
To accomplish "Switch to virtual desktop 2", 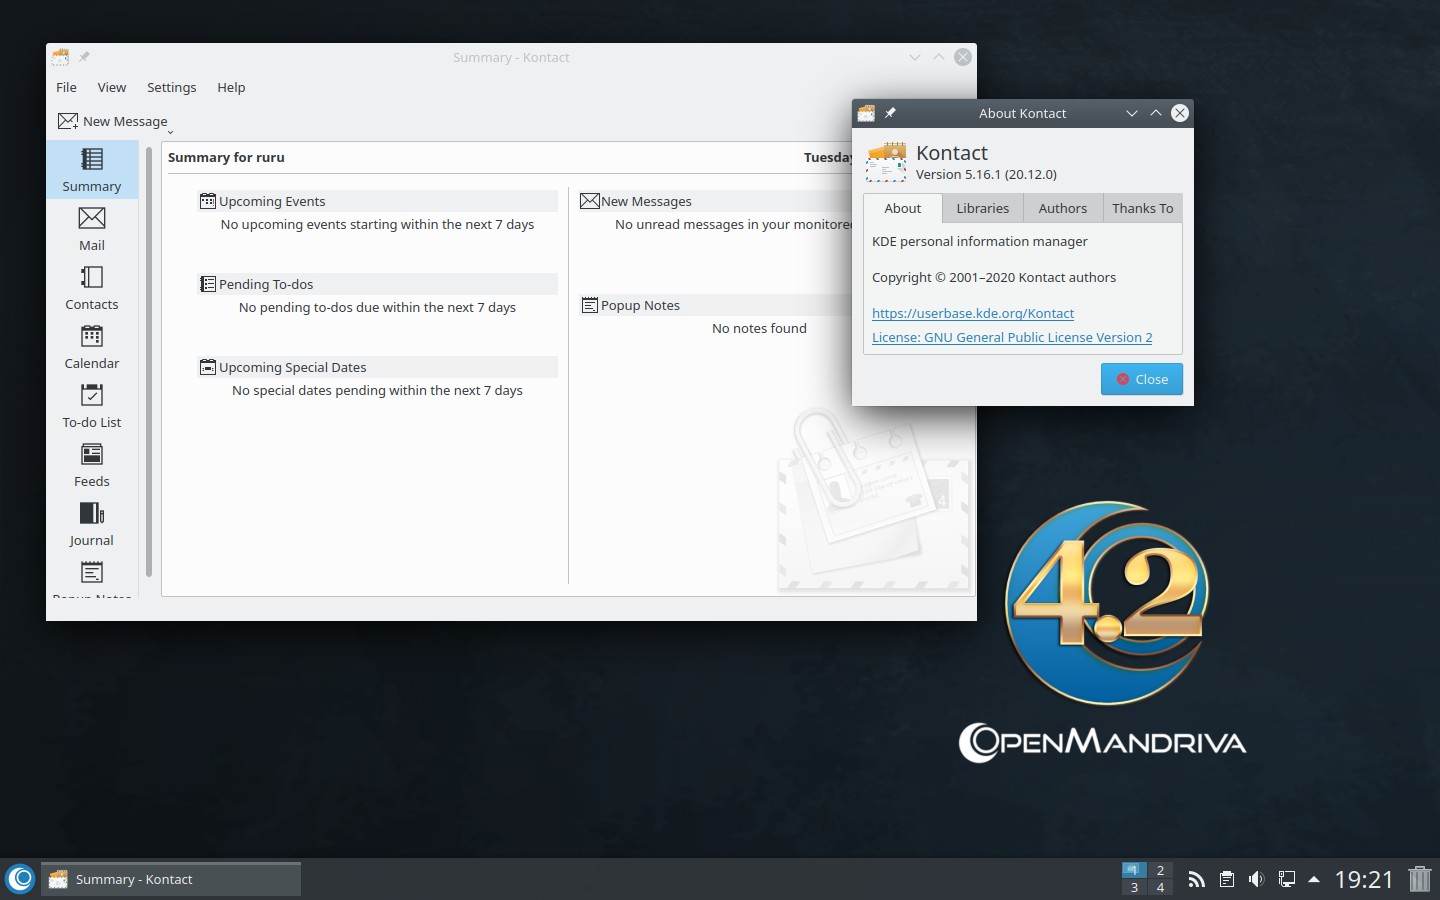I will tap(1160, 870).
